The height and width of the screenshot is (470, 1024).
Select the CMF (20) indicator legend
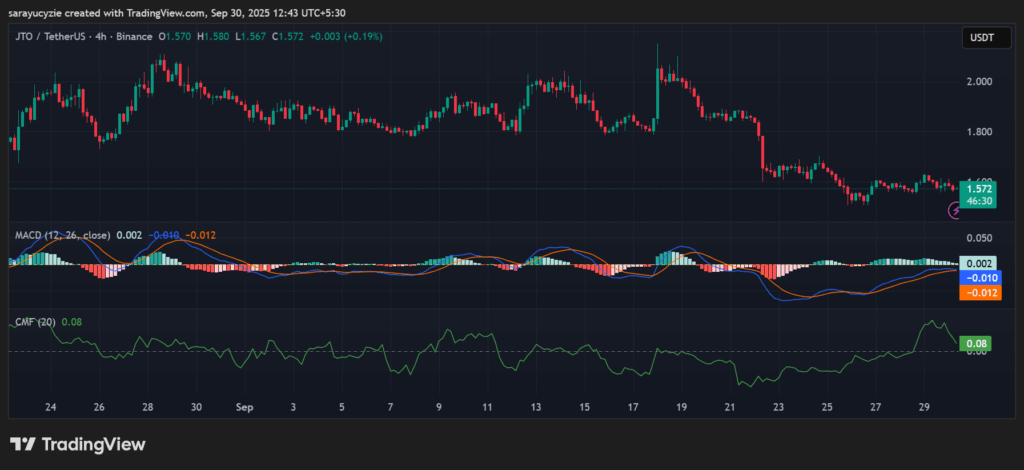tap(35, 322)
